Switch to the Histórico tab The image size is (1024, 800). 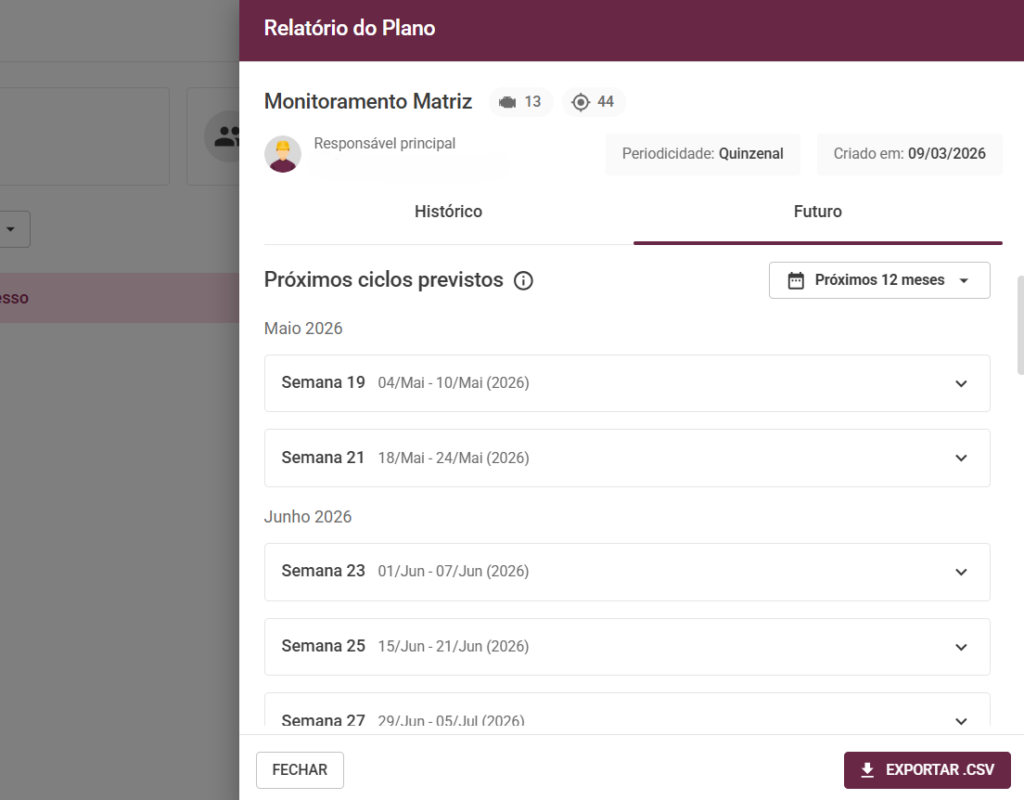(448, 212)
